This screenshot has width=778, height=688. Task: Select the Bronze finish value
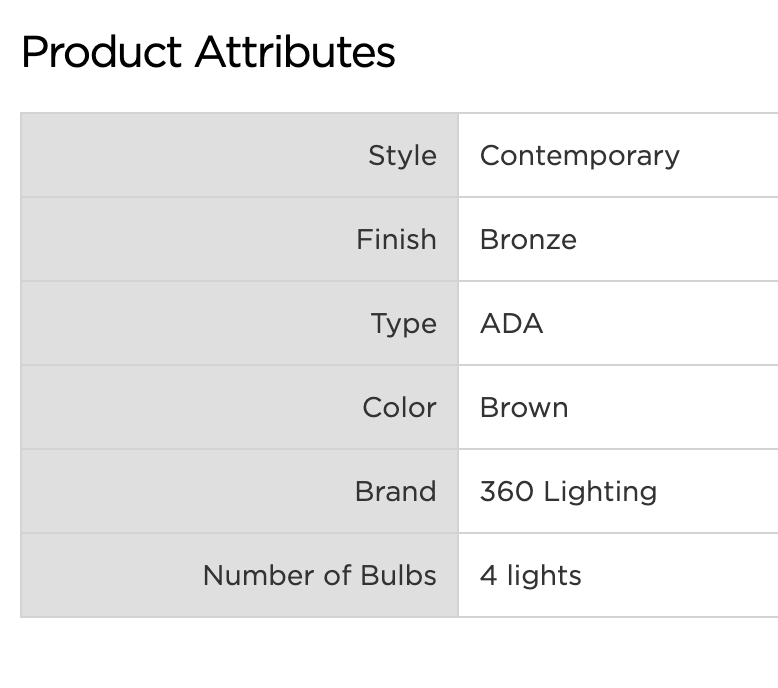point(528,240)
